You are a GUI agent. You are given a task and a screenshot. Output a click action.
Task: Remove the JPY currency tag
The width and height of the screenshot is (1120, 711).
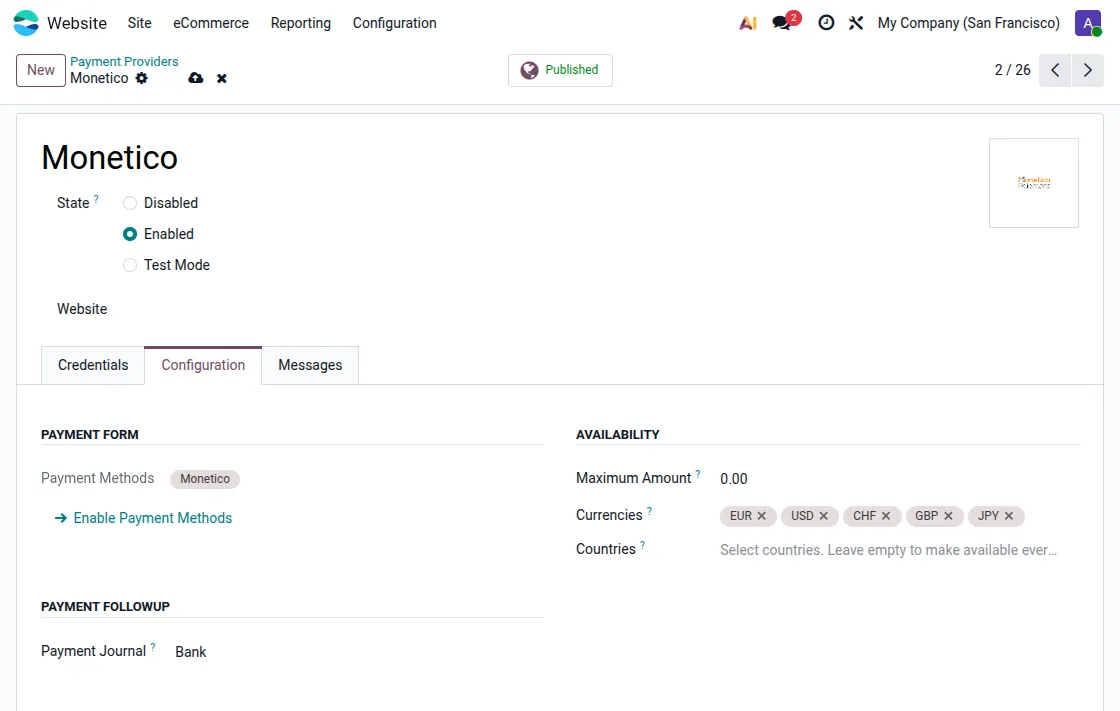pos(1009,516)
